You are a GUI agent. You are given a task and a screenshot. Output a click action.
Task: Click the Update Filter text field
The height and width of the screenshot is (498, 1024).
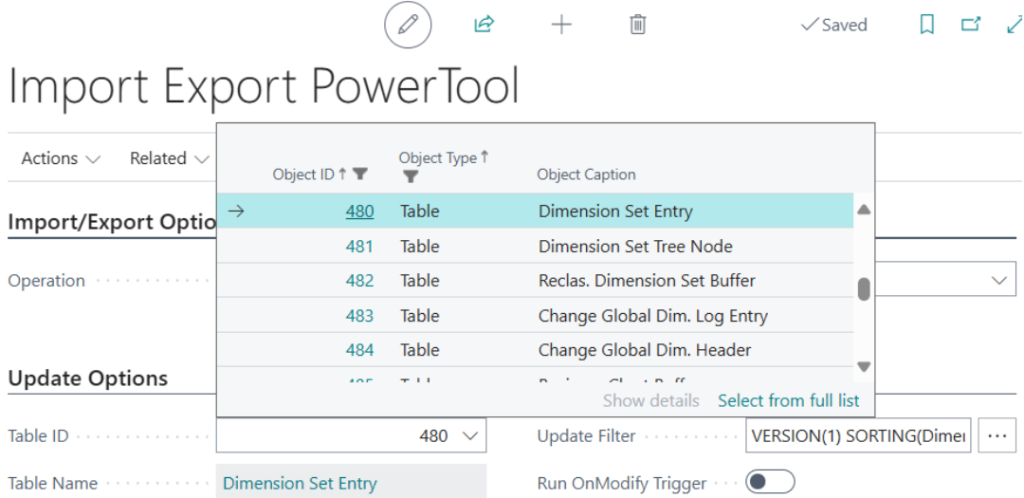coord(858,436)
